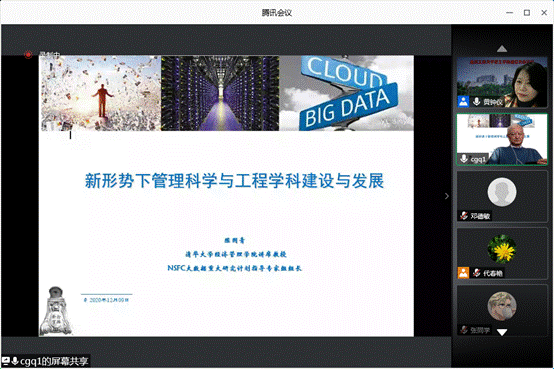Select the cgq1 speaker video thumbnail
Viewport: 554px width, 369px height.
pos(502,139)
